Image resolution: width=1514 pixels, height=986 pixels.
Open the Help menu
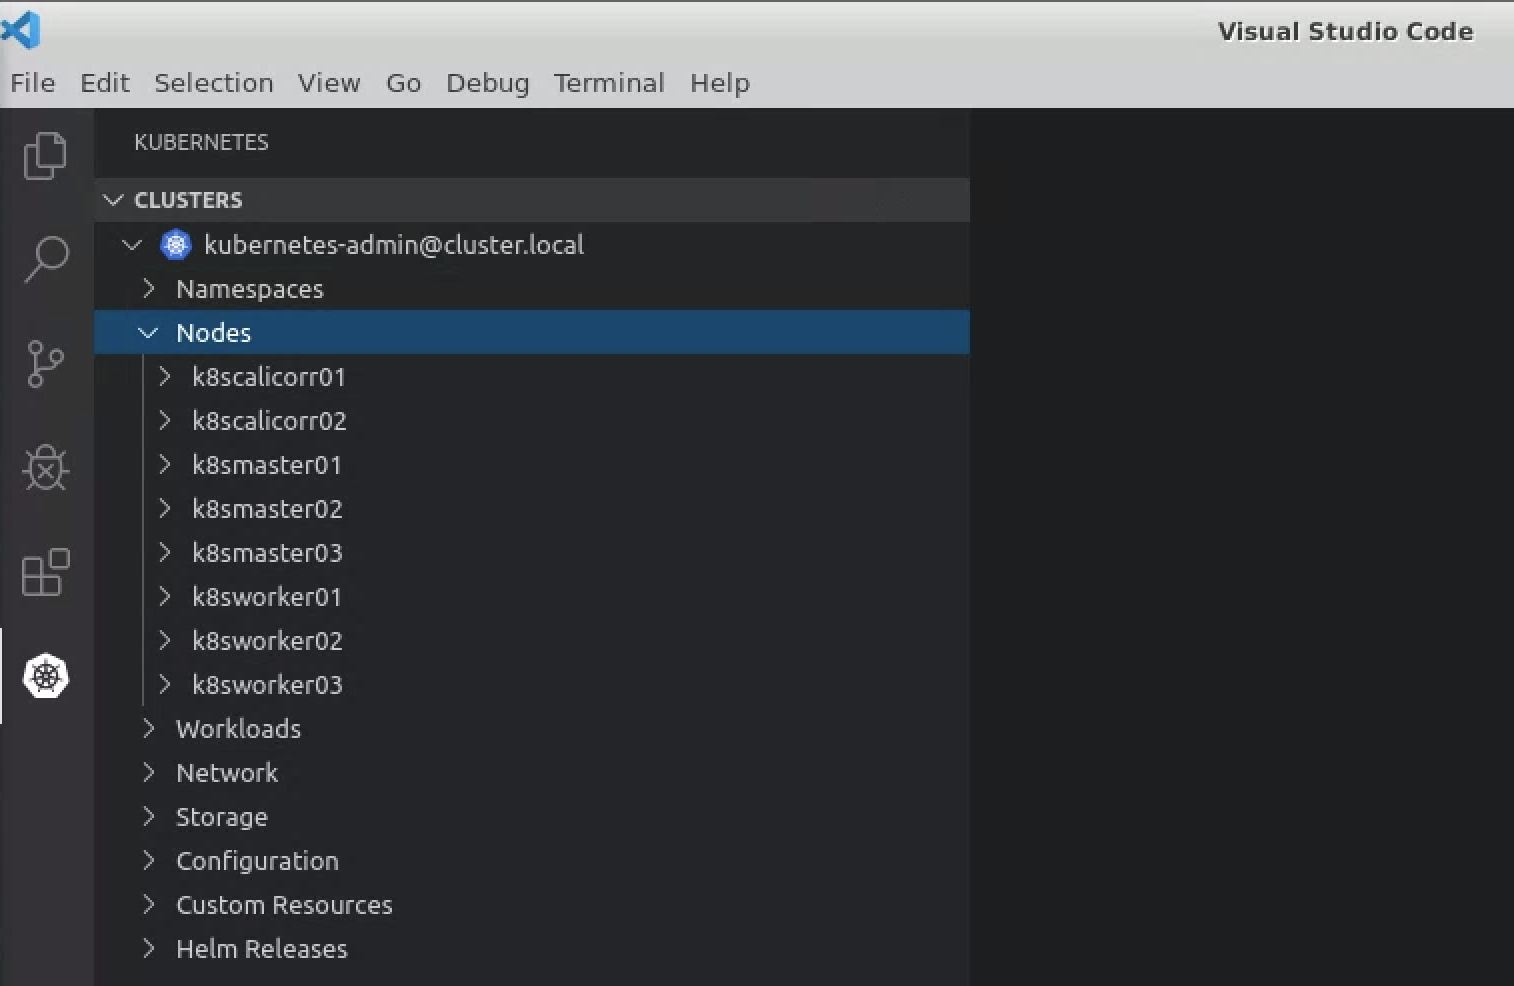pyautogui.click(x=719, y=83)
